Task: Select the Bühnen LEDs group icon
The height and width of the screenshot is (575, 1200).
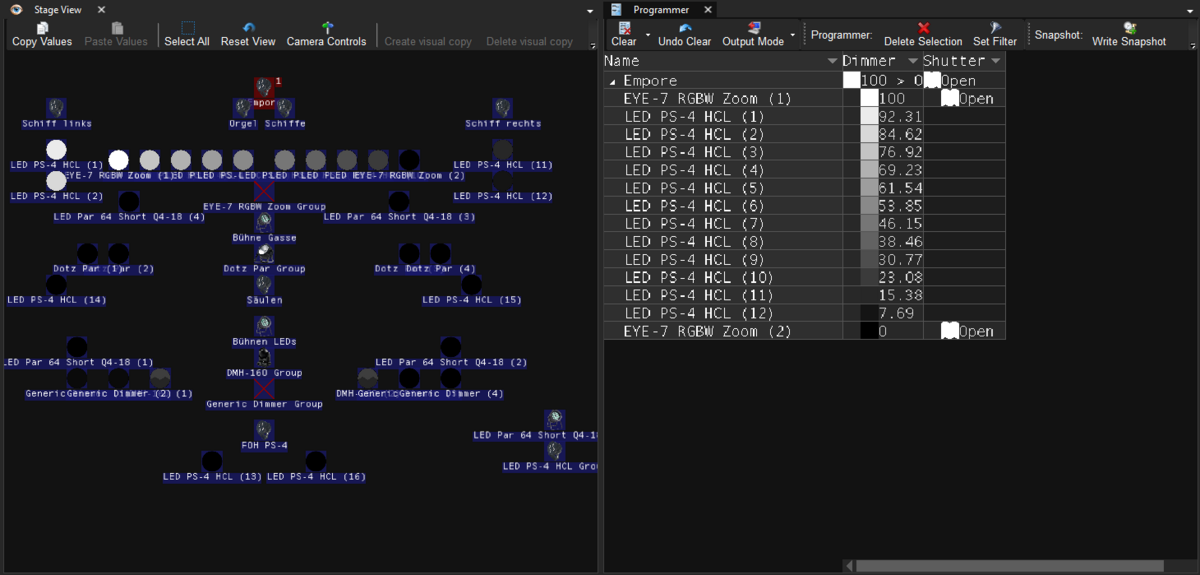Action: [264, 326]
